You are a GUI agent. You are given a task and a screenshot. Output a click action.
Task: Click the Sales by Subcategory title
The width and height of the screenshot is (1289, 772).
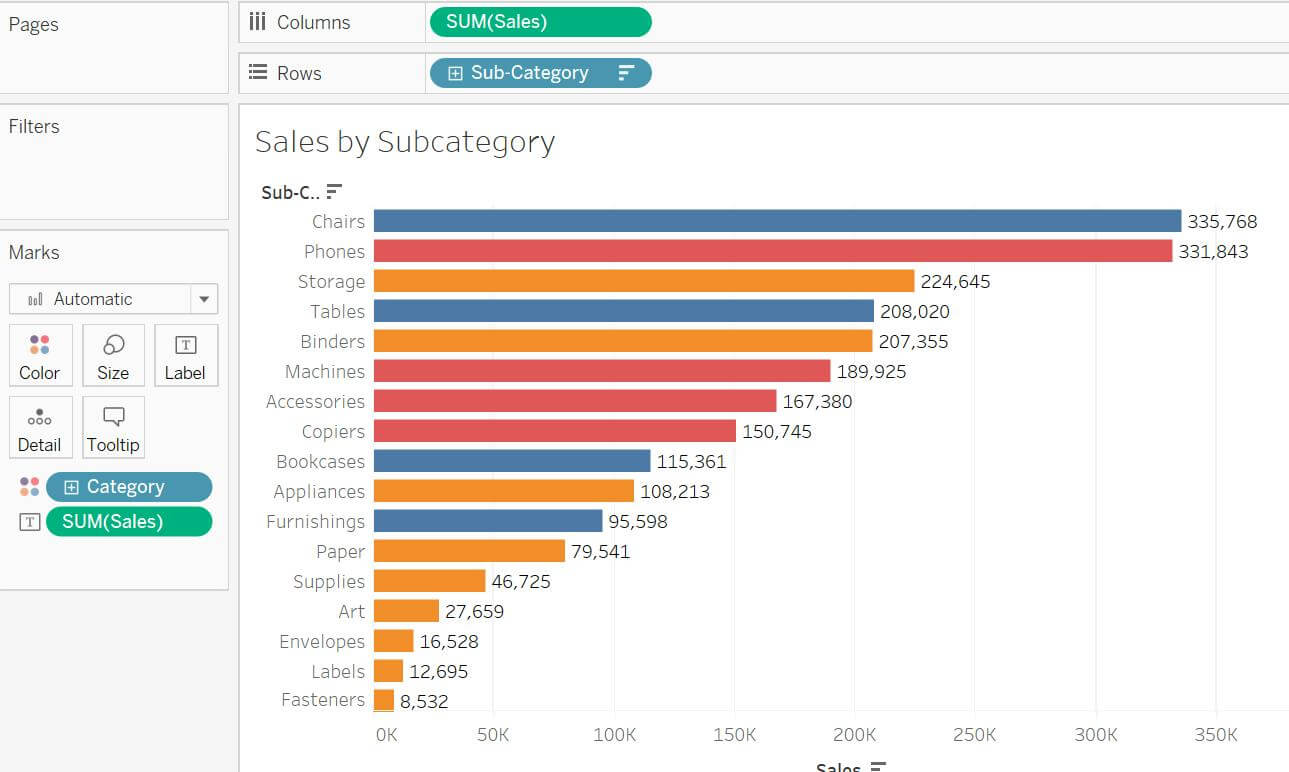[405, 142]
